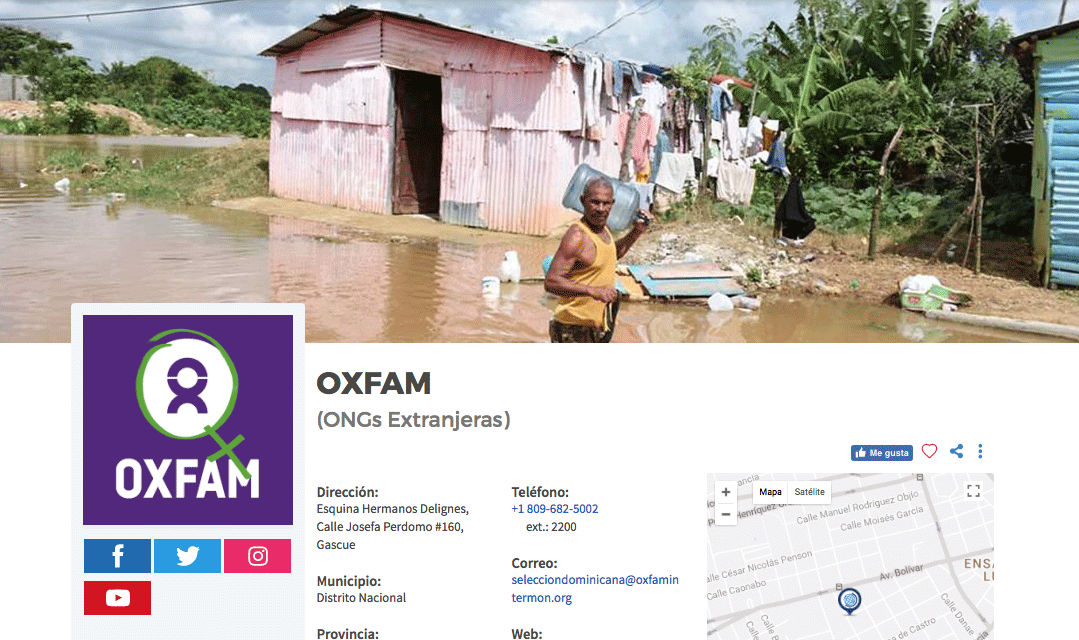Toggle fullscreen map view
1079x640 pixels.
(x=973, y=491)
